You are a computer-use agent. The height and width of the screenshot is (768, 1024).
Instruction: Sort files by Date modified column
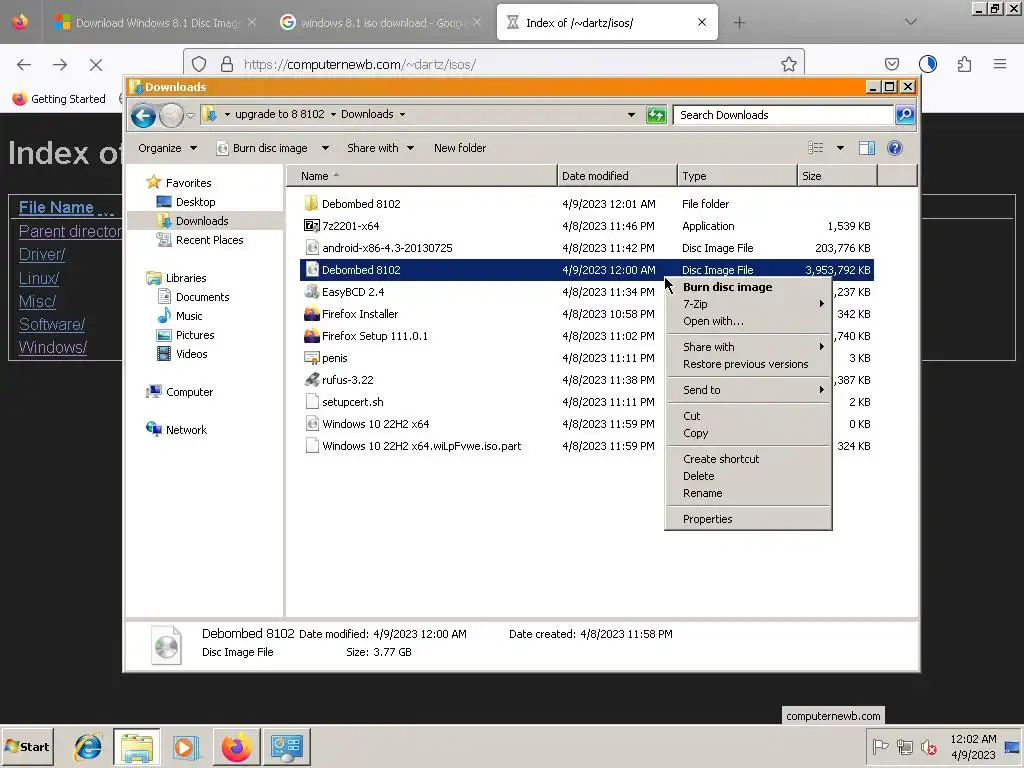point(617,176)
